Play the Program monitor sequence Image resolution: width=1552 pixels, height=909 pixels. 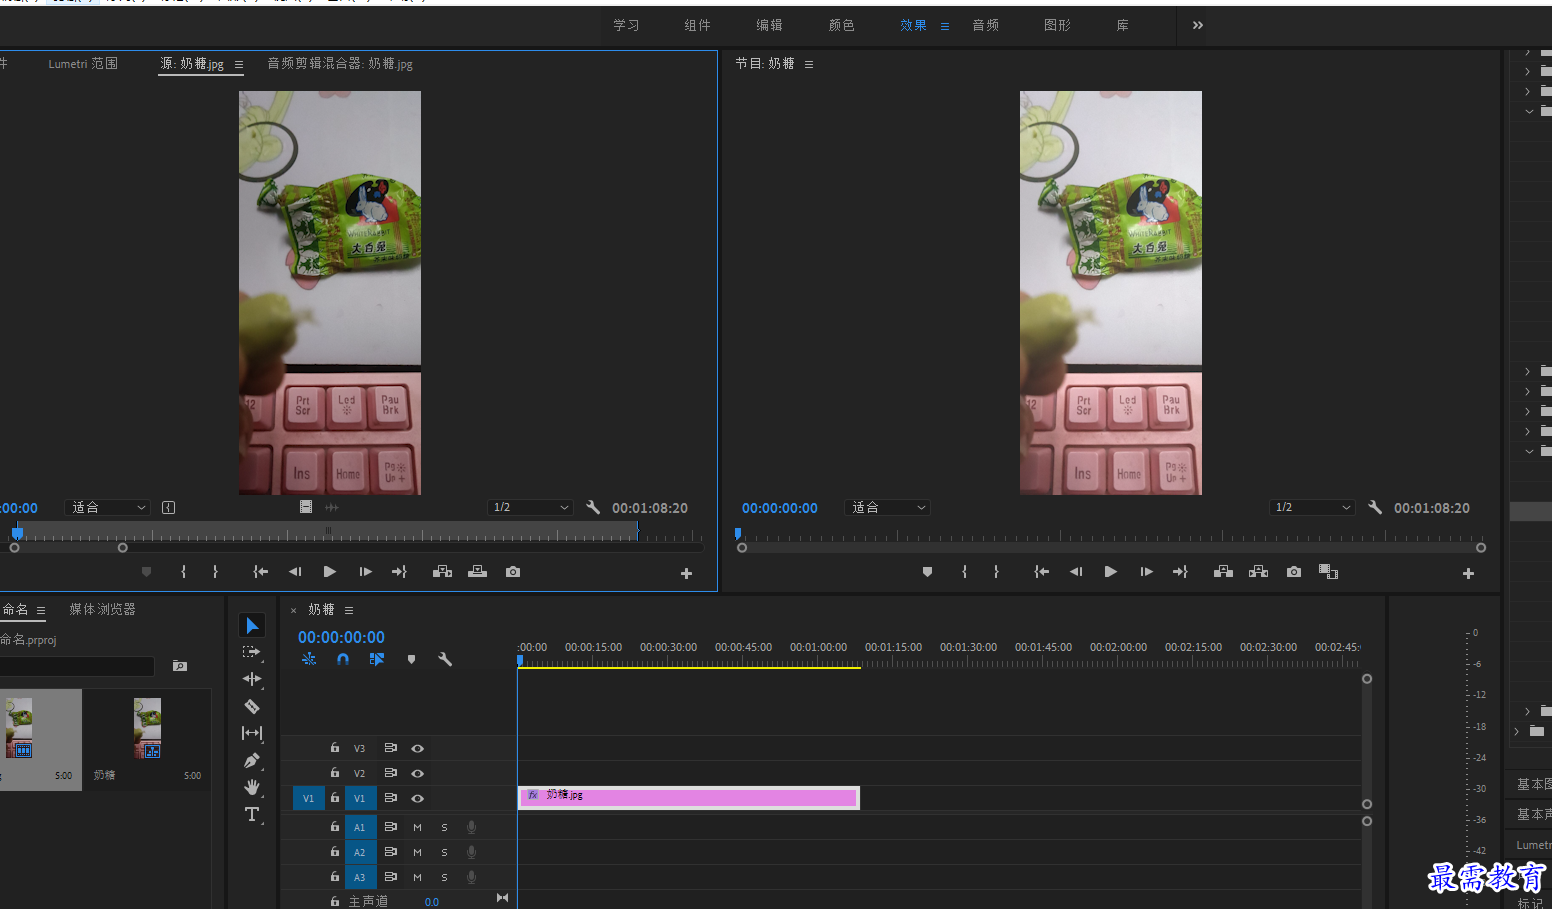1110,572
